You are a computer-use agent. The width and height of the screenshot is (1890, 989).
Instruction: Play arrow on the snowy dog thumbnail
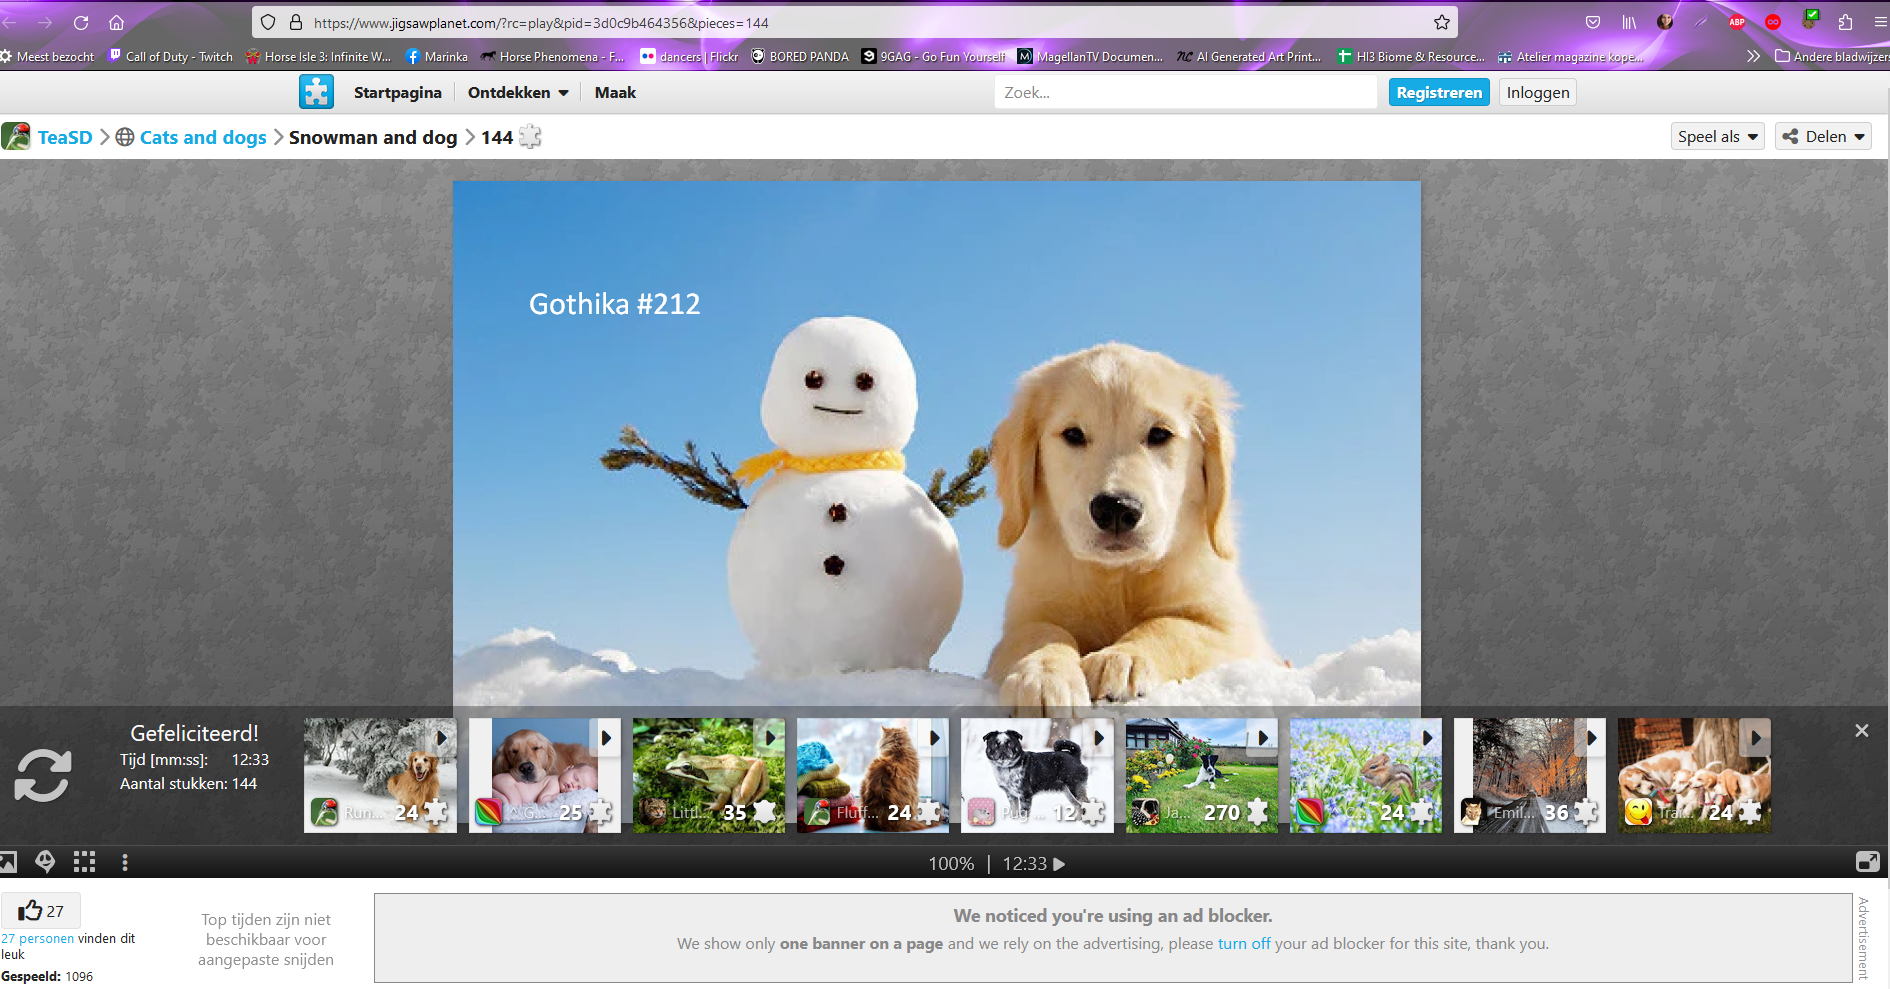pos(442,738)
